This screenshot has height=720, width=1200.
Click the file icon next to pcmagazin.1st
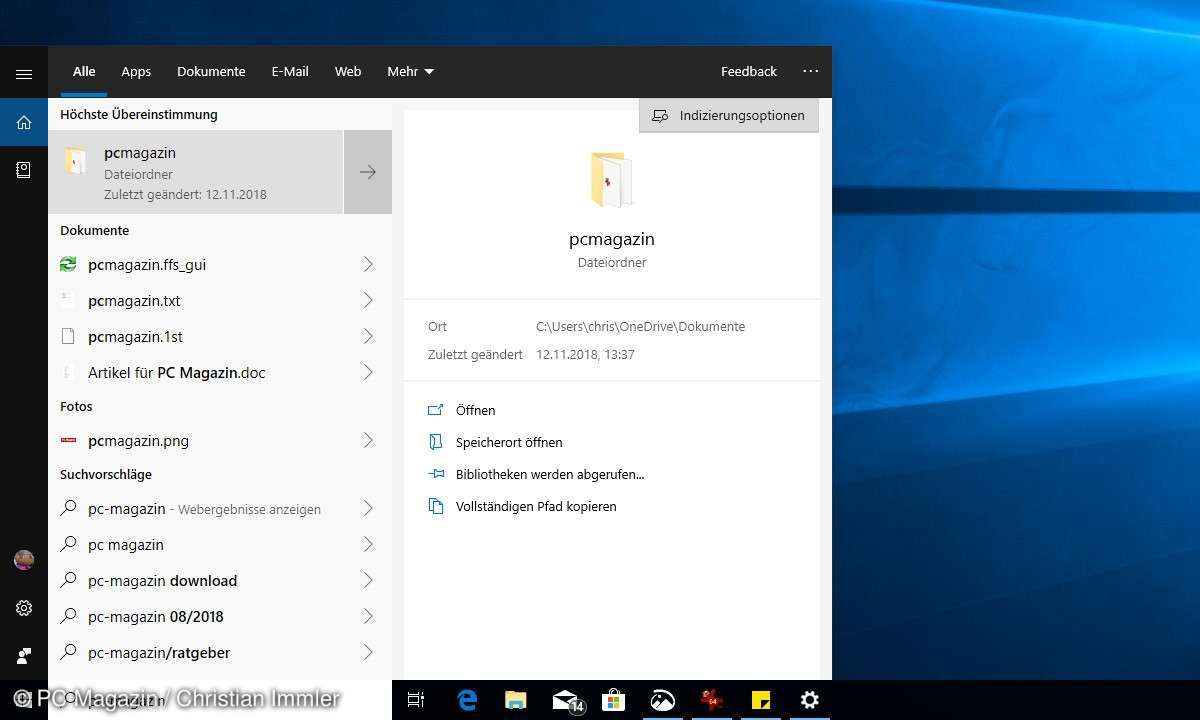(68, 336)
